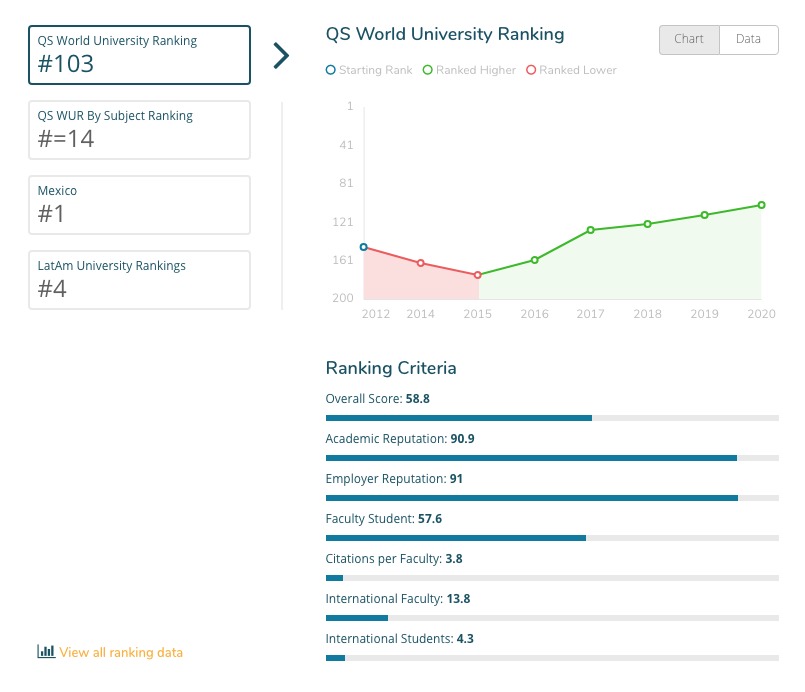Click the International Students progress bar
The height and width of the screenshot is (692, 805).
[552, 658]
